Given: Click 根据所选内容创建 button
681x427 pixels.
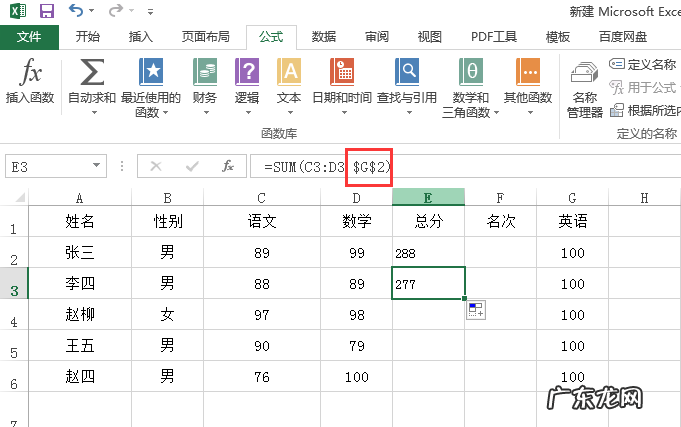Looking at the screenshot, I should point(645,110).
